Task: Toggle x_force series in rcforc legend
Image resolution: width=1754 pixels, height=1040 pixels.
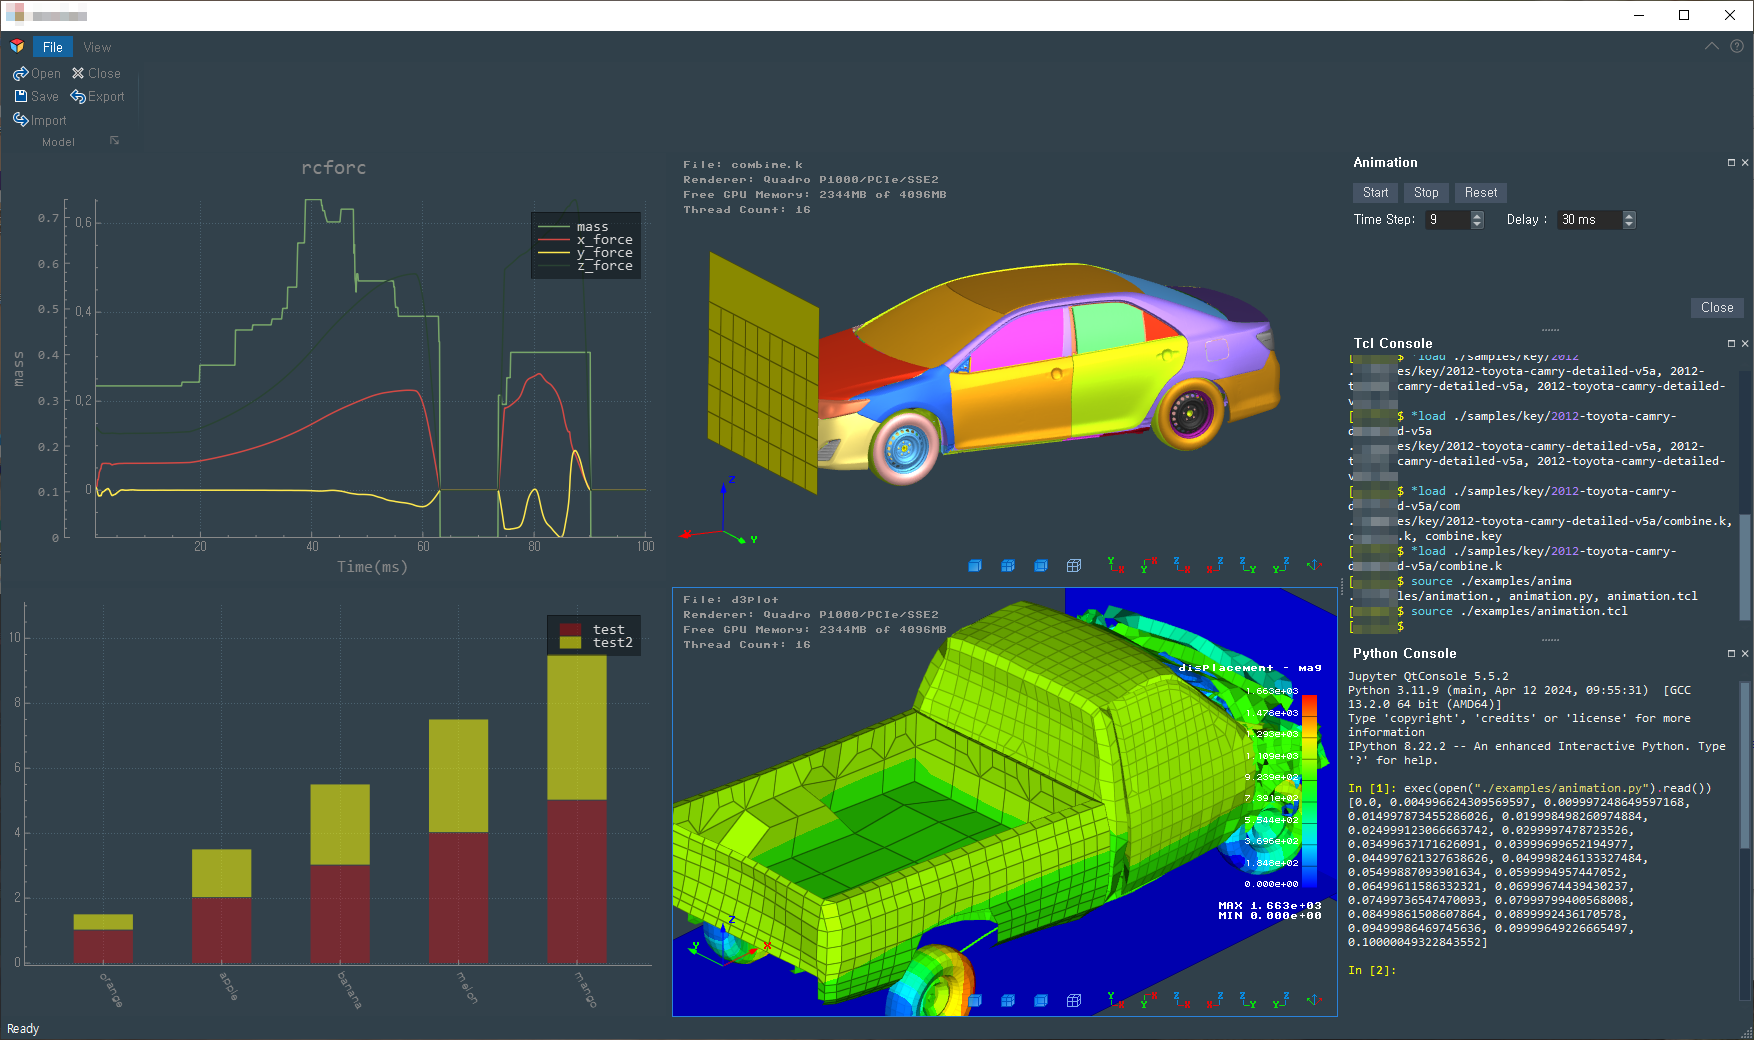Action: pyautogui.click(x=585, y=240)
